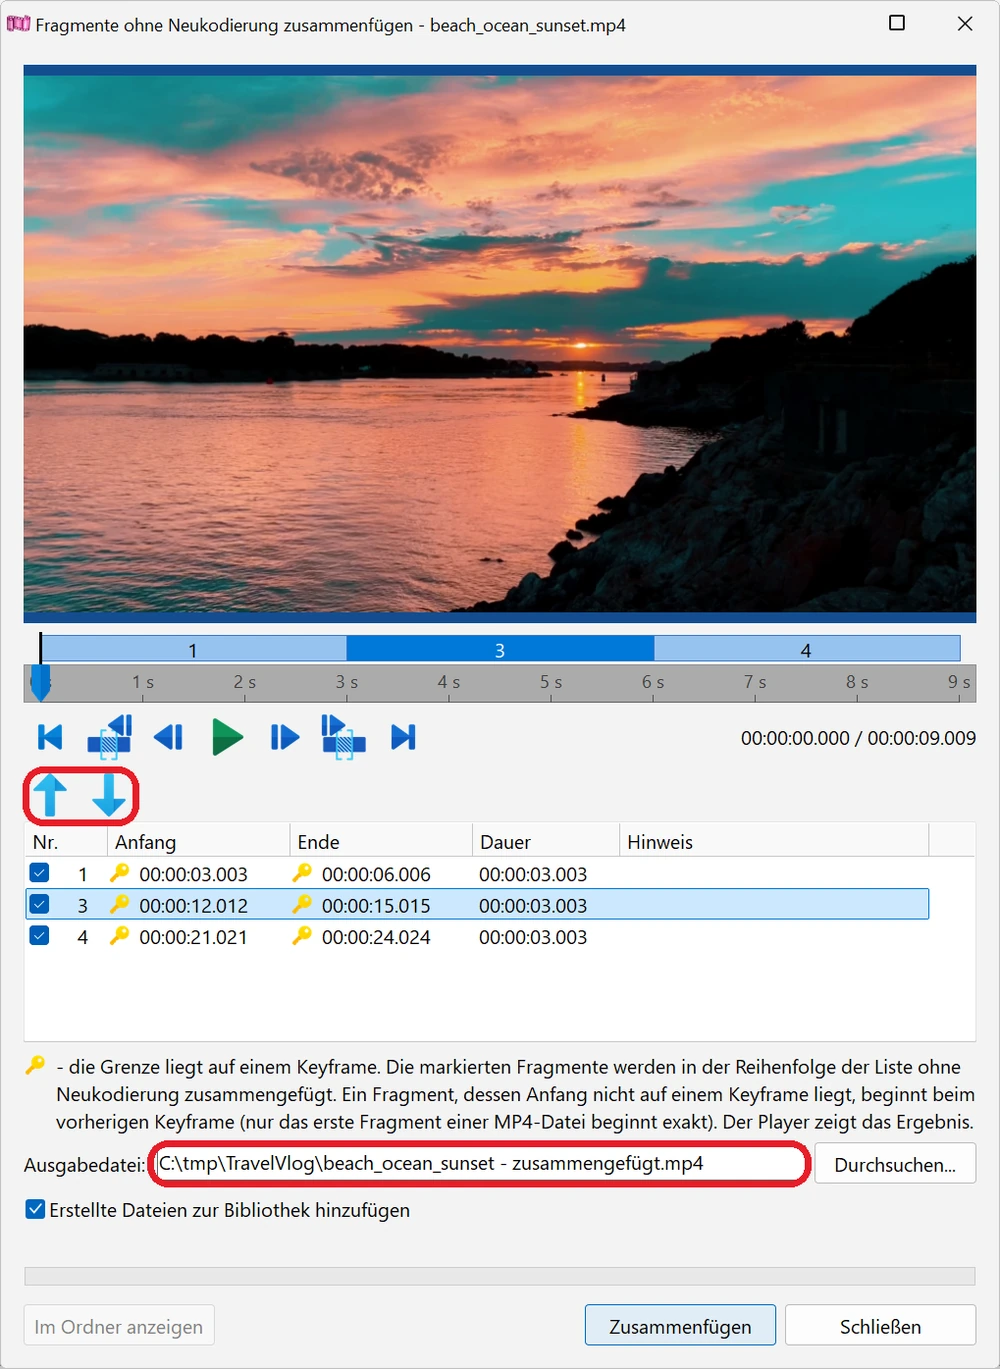Step back one frame
Screen dimensions: 1000x1369
(x=168, y=738)
